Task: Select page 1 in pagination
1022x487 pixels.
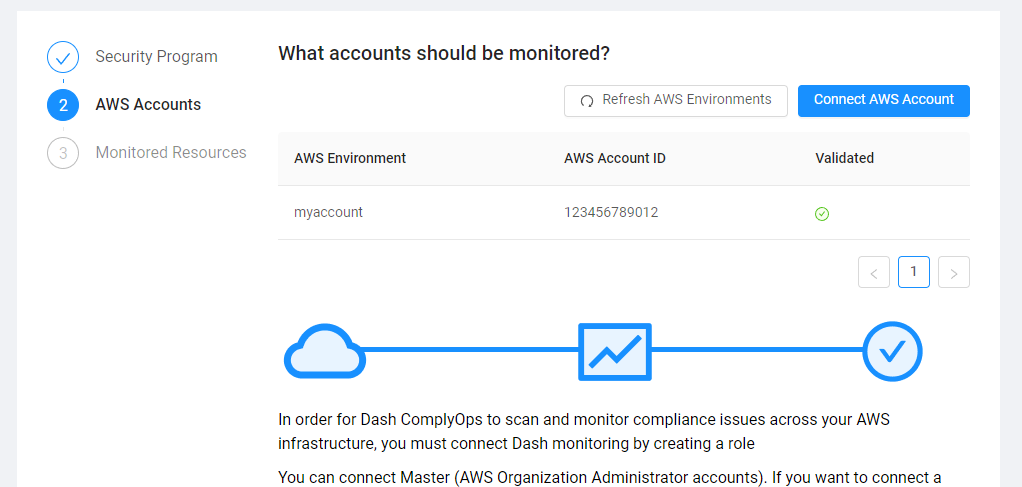Action: click(914, 272)
